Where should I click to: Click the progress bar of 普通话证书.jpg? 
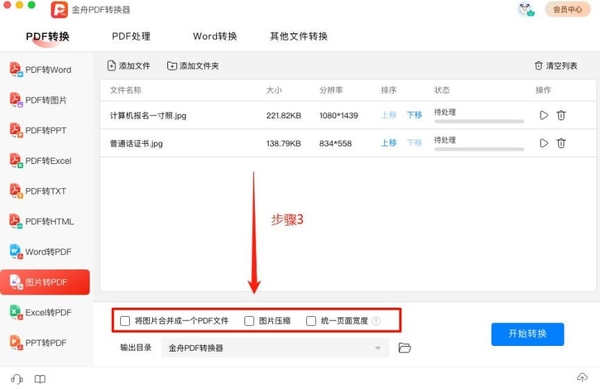click(479, 149)
